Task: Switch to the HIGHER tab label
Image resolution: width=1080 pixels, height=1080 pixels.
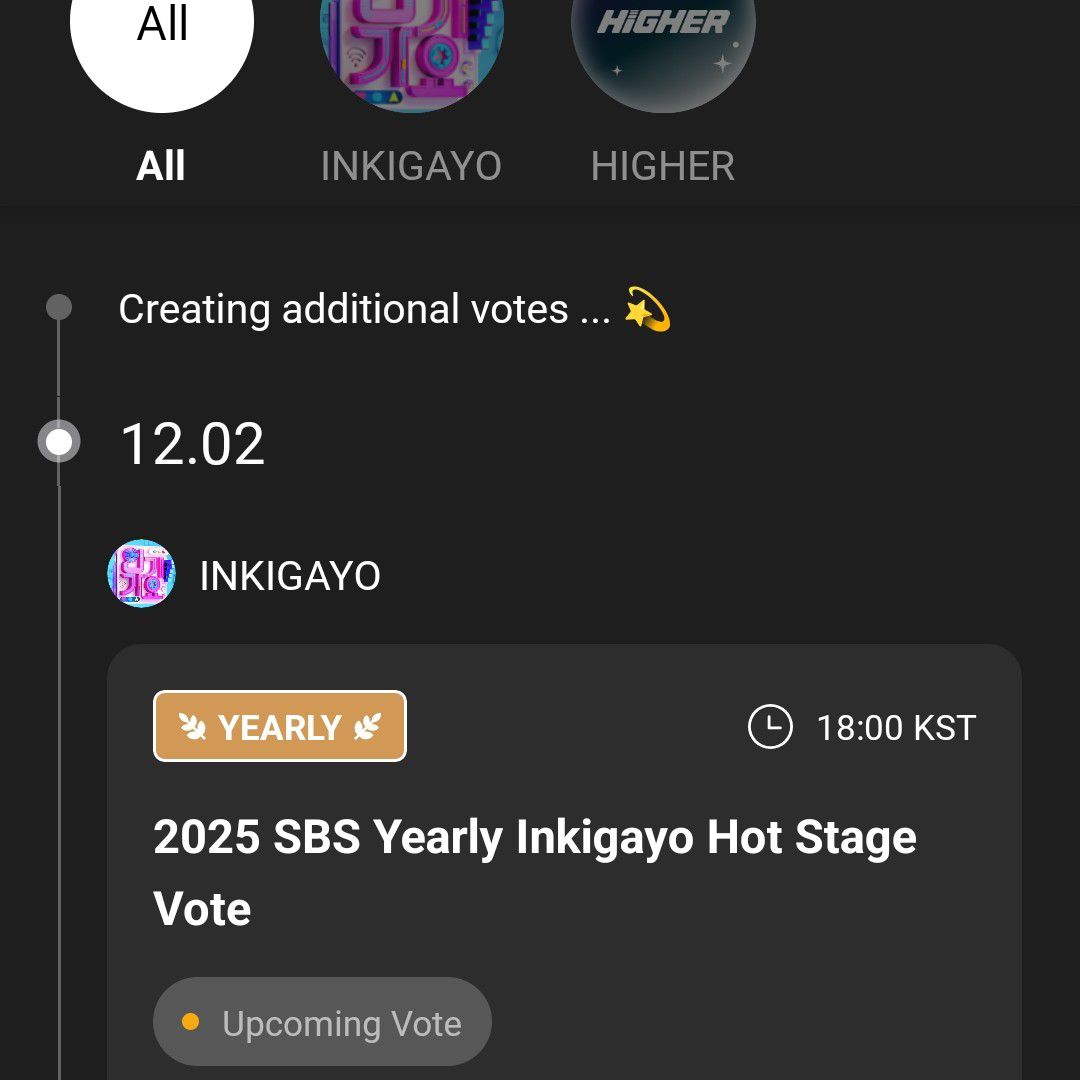Action: tap(663, 166)
